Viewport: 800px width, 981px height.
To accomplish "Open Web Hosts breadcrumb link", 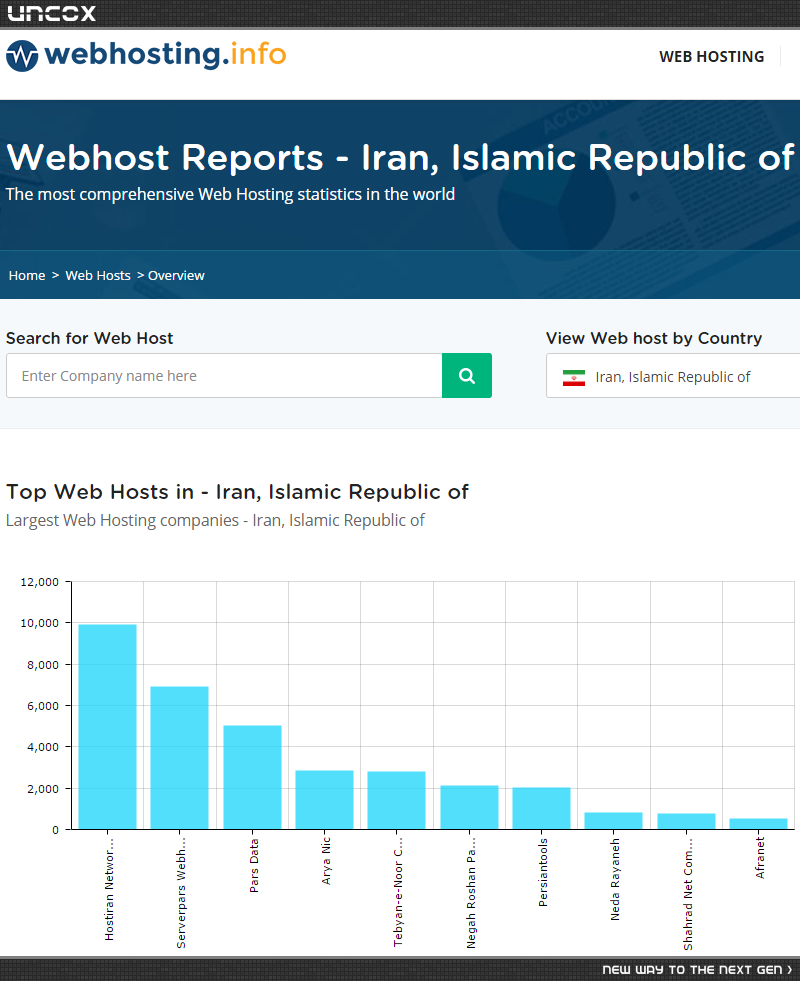I will tap(98, 275).
